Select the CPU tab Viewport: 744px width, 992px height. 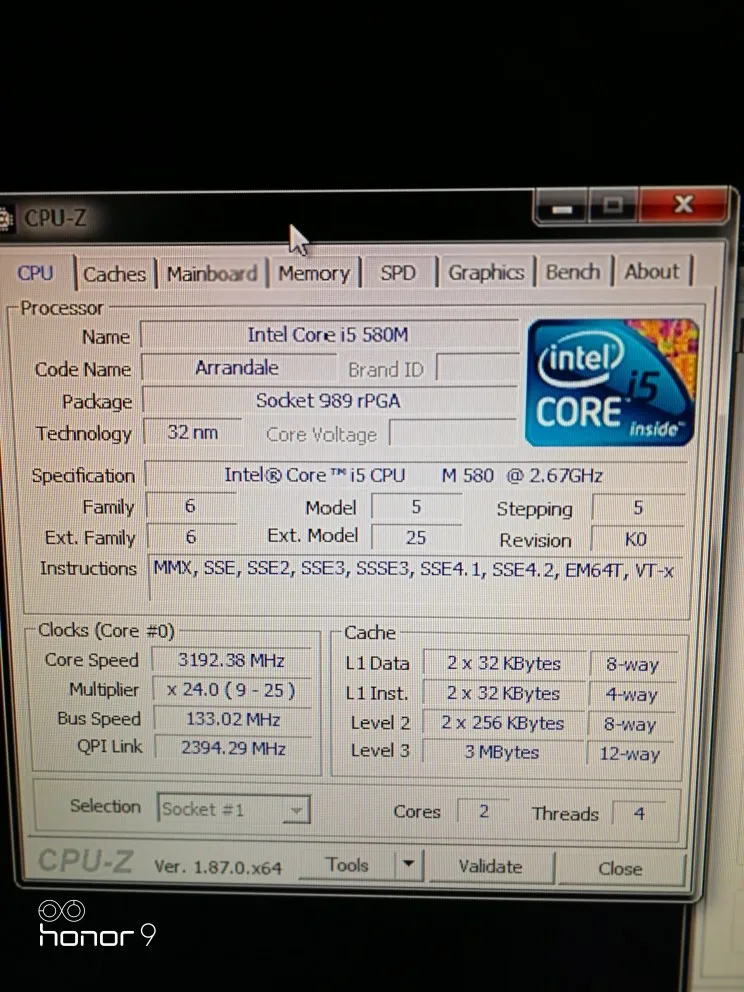point(35,273)
